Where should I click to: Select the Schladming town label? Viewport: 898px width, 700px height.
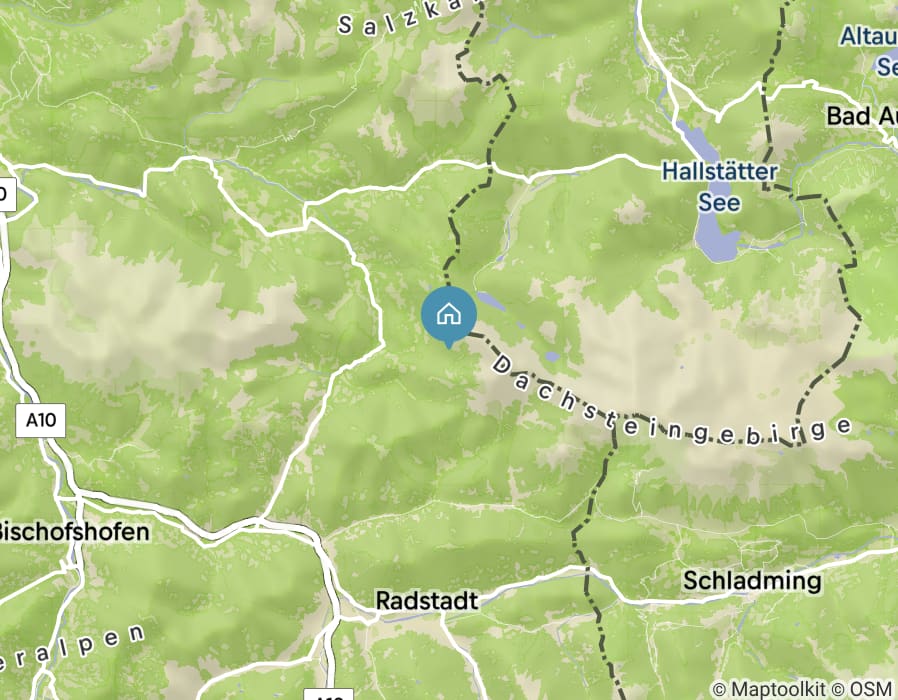tap(752, 581)
